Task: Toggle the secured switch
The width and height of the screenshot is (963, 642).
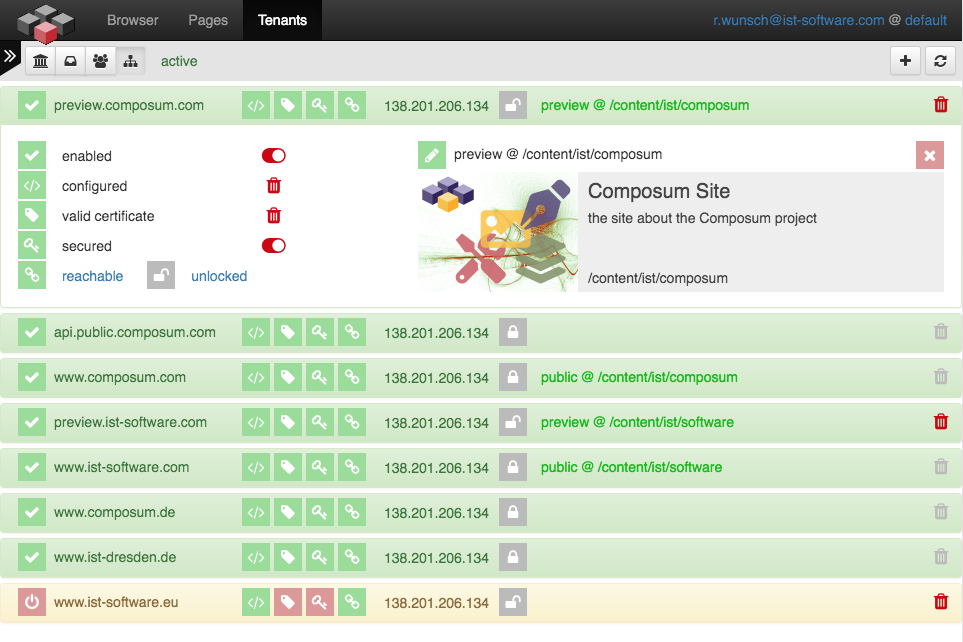Action: click(273, 246)
